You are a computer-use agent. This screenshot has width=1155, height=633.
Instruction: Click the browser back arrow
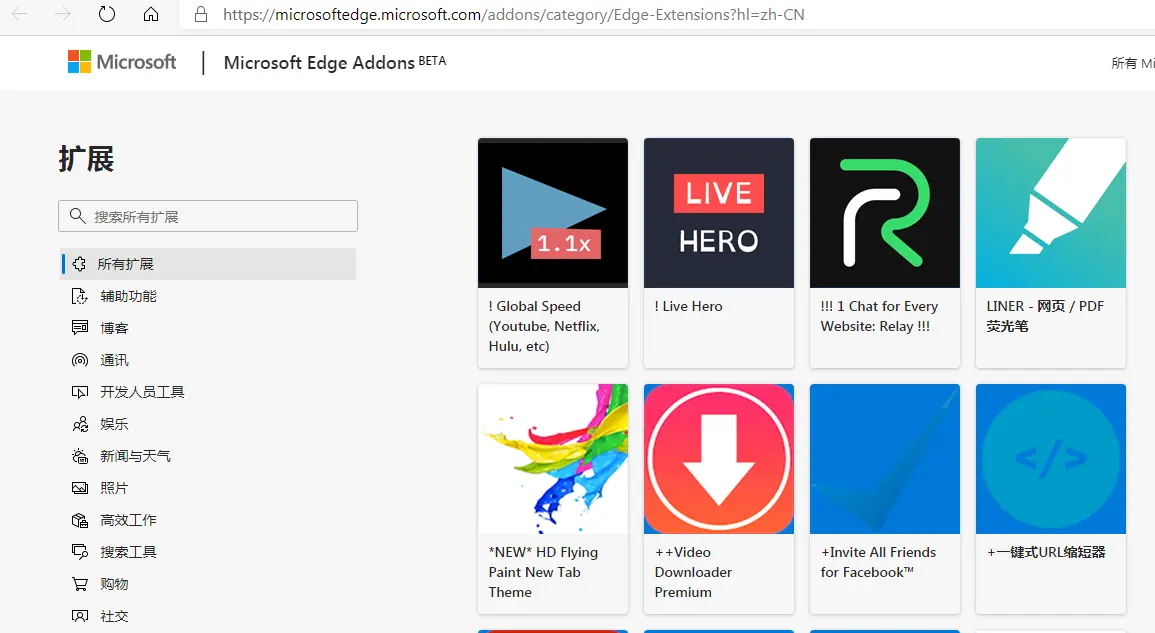pos(19,14)
